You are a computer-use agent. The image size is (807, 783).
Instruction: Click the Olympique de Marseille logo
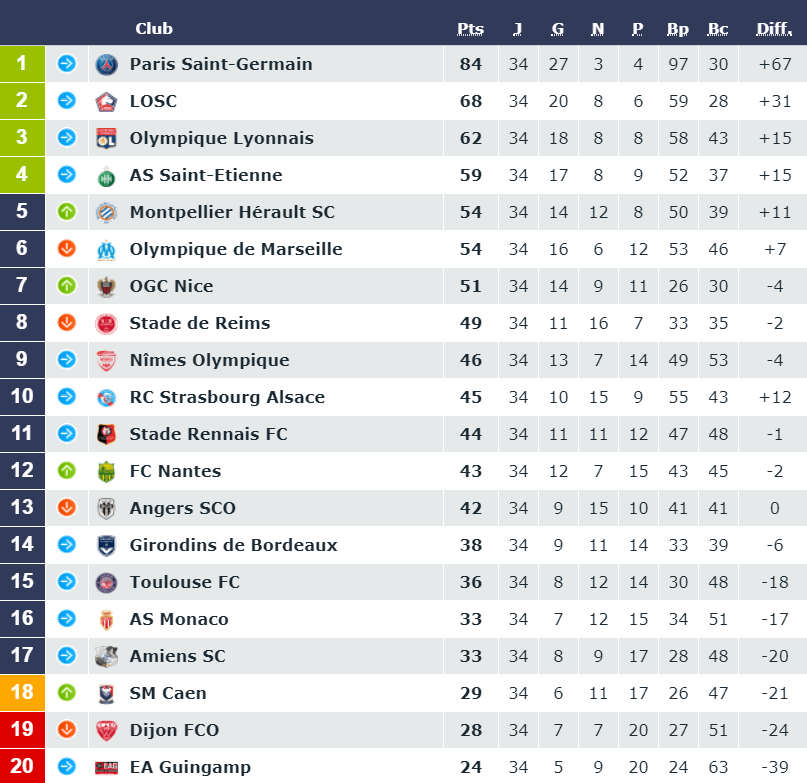pyautogui.click(x=107, y=250)
